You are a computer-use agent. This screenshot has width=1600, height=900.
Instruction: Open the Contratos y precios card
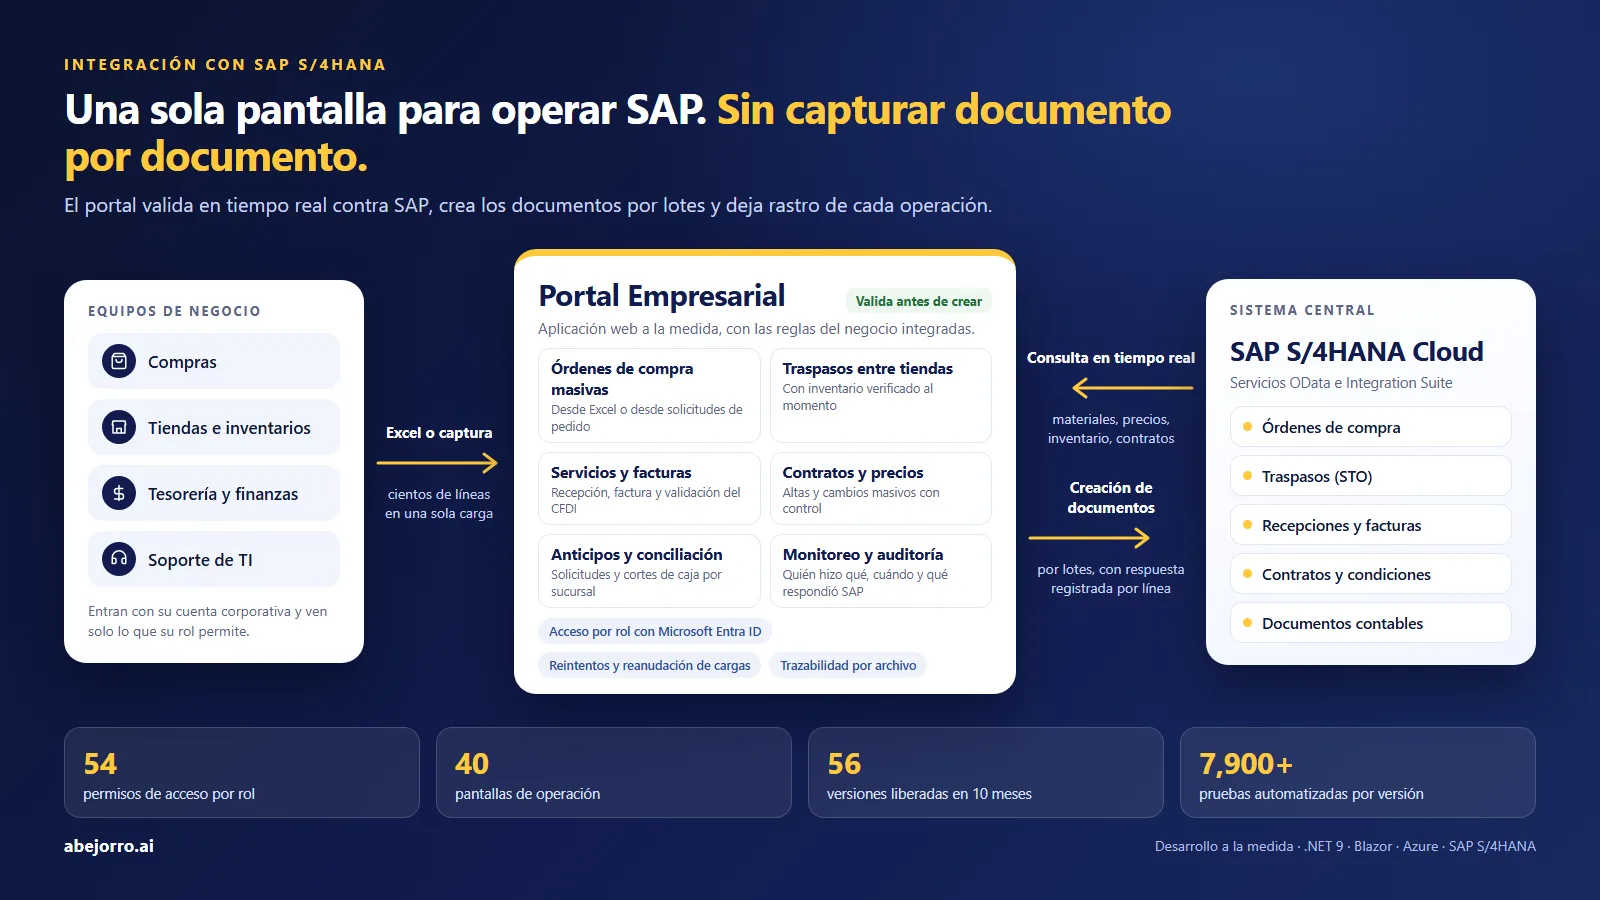[880, 488]
